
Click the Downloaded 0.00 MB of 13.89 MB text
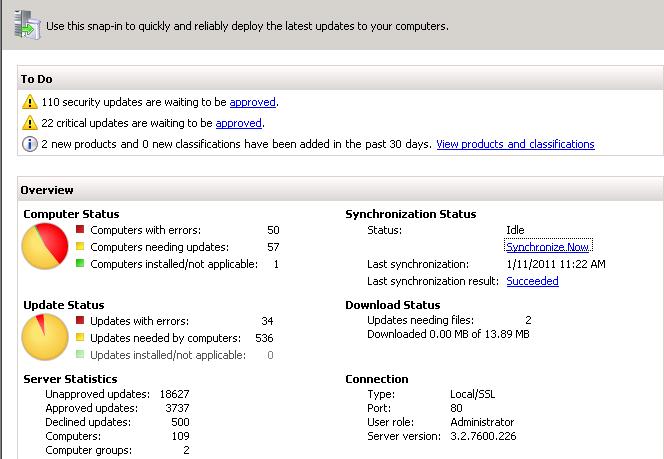[x=448, y=334]
